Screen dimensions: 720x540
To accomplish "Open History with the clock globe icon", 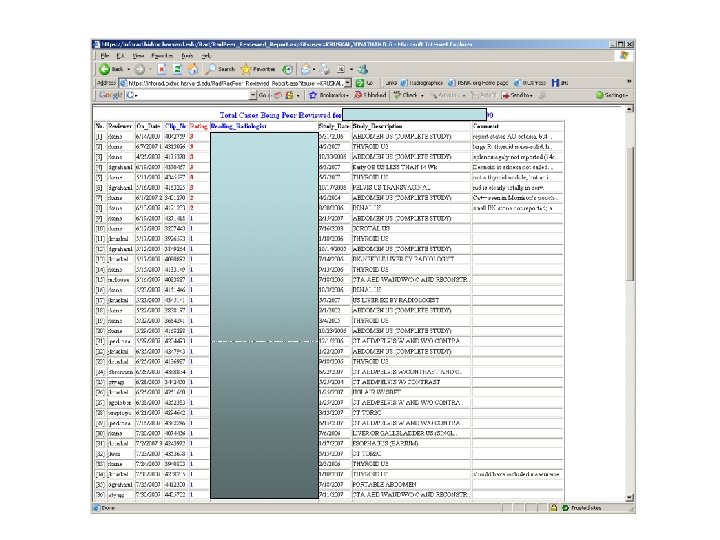I will point(287,69).
